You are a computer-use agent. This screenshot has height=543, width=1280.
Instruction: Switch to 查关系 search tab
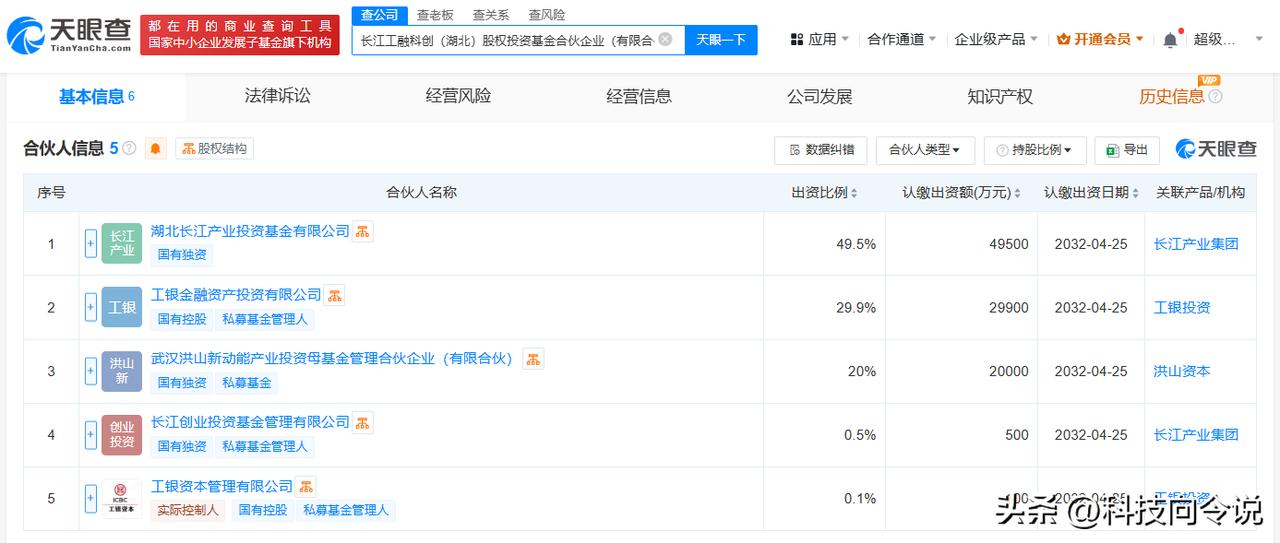491,15
